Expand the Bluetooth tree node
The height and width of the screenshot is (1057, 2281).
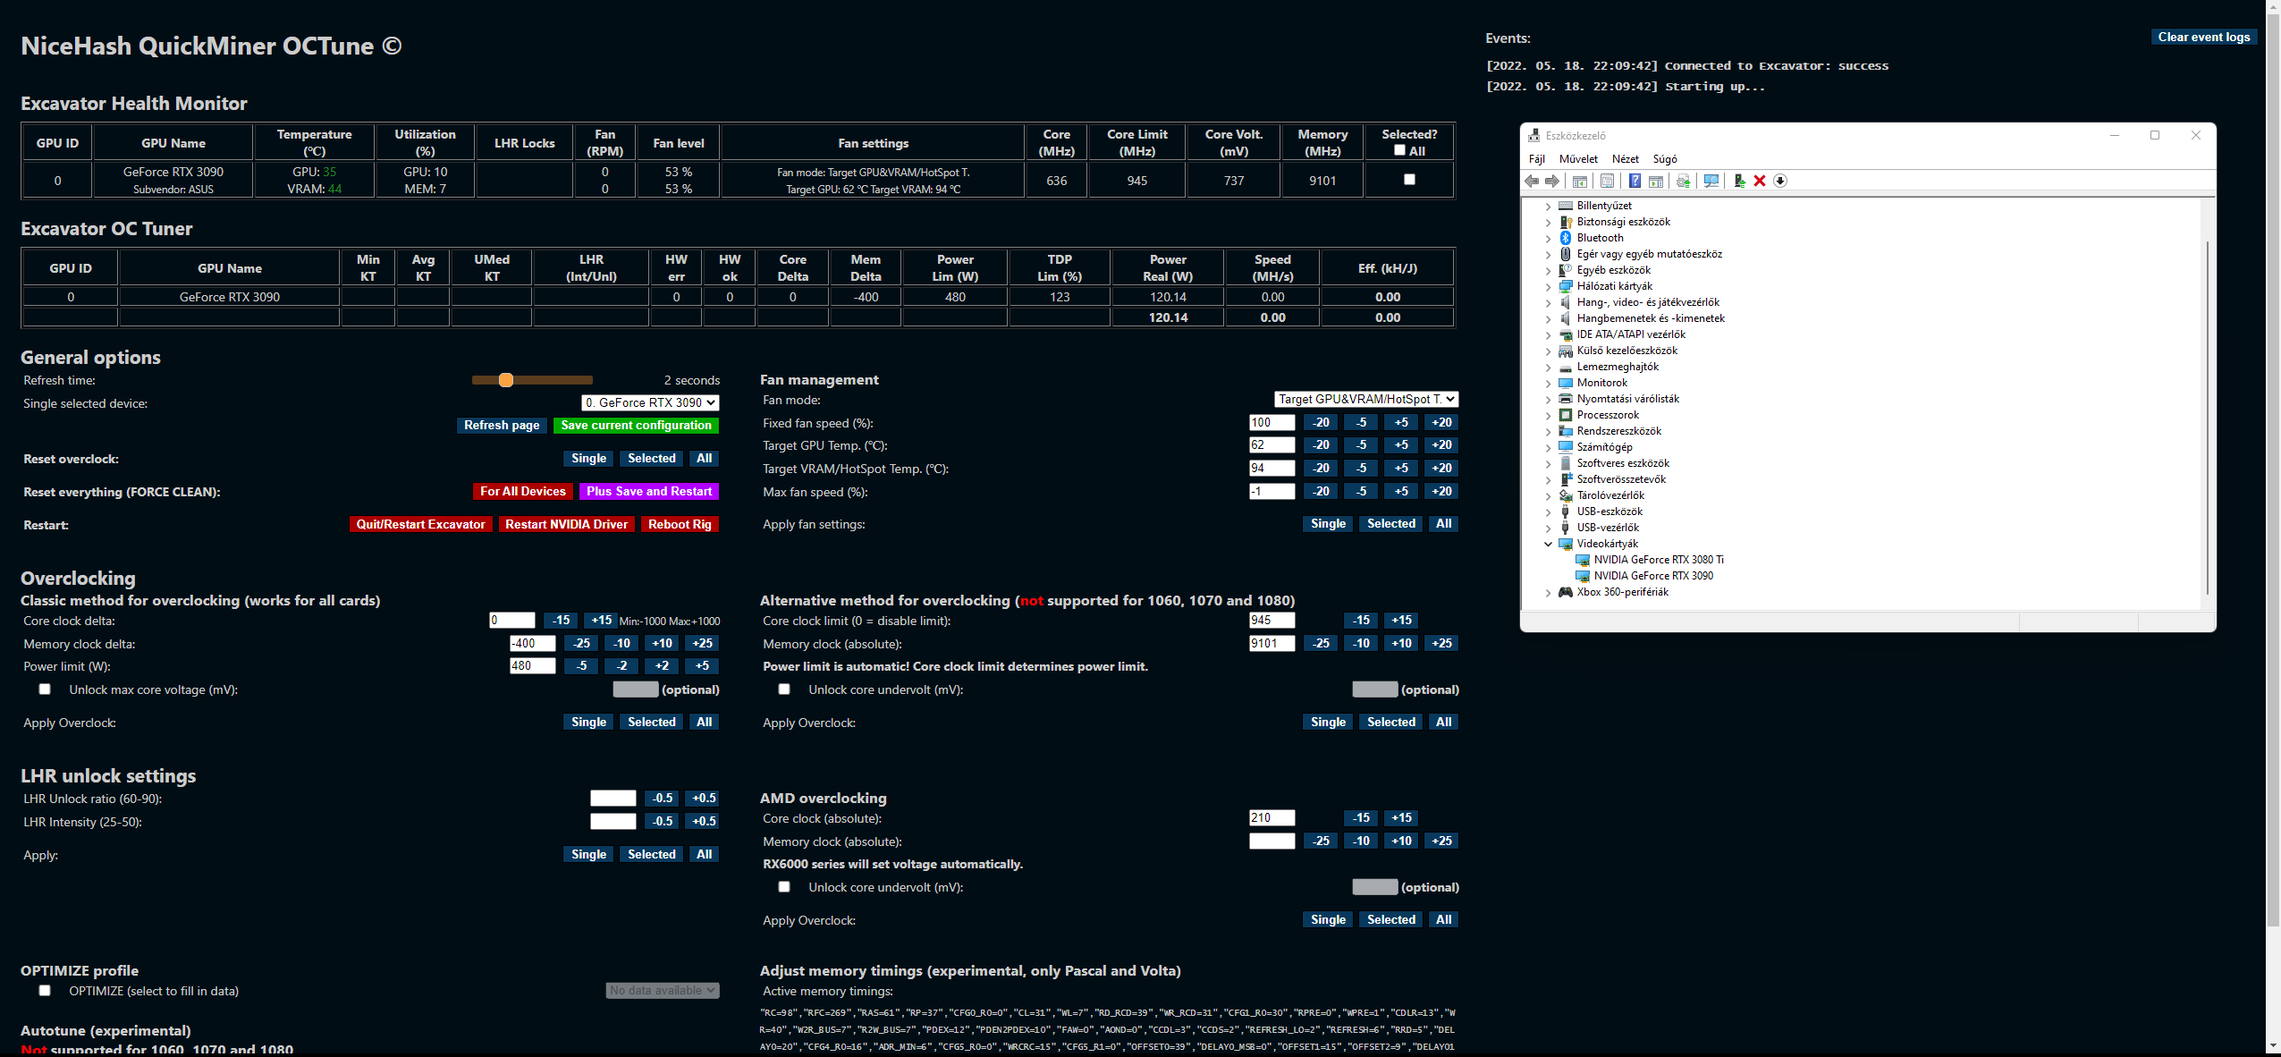click(1548, 238)
